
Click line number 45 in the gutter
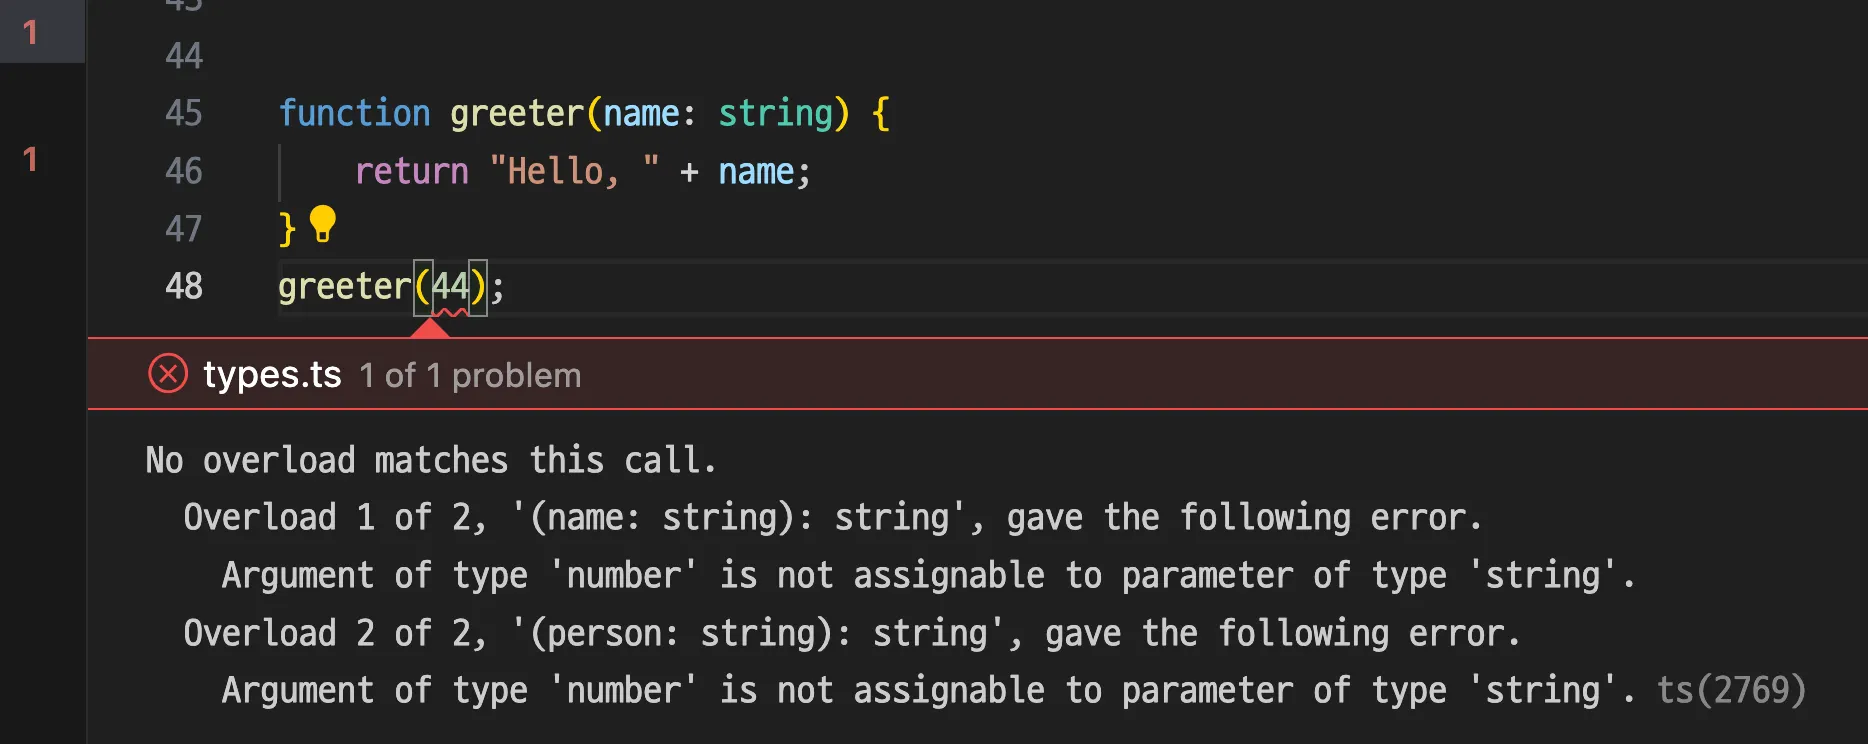pyautogui.click(x=184, y=113)
